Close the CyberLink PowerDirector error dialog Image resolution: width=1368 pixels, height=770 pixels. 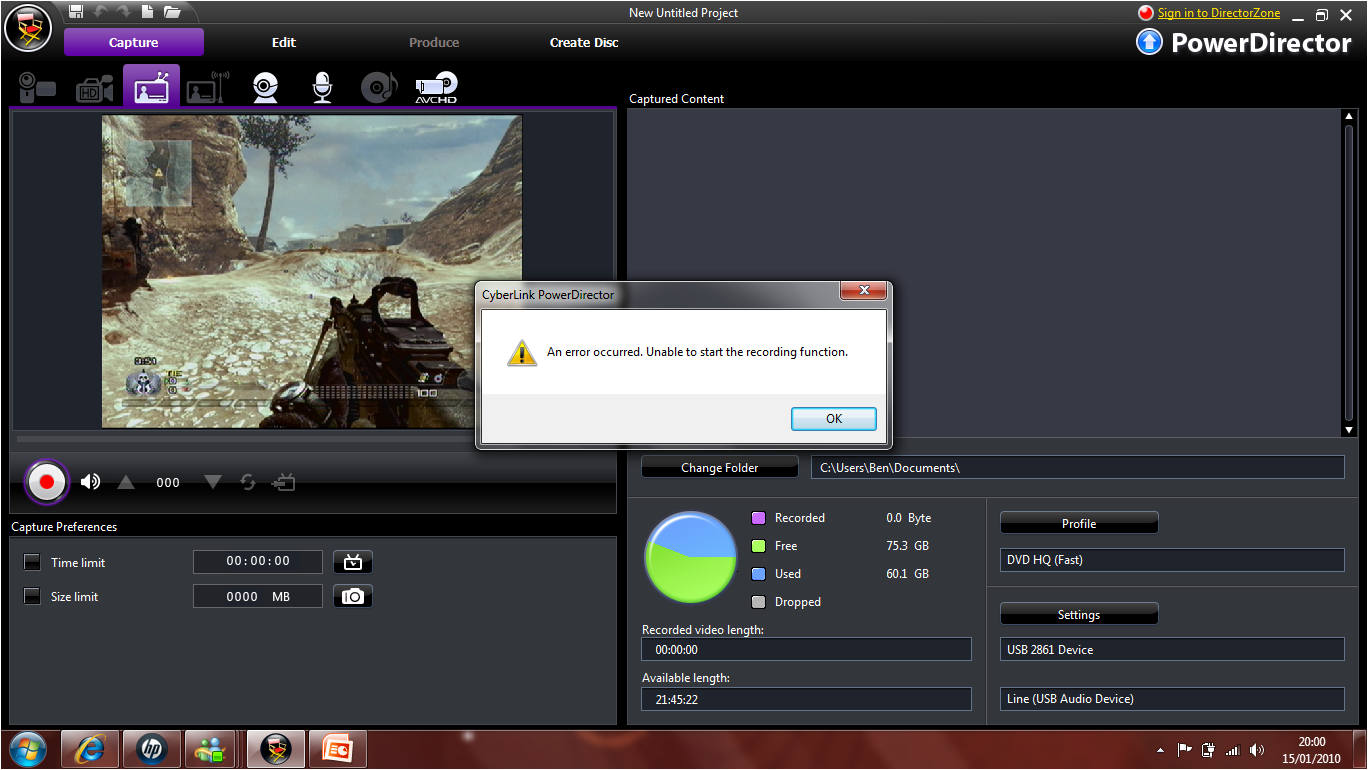pyautogui.click(x=863, y=291)
